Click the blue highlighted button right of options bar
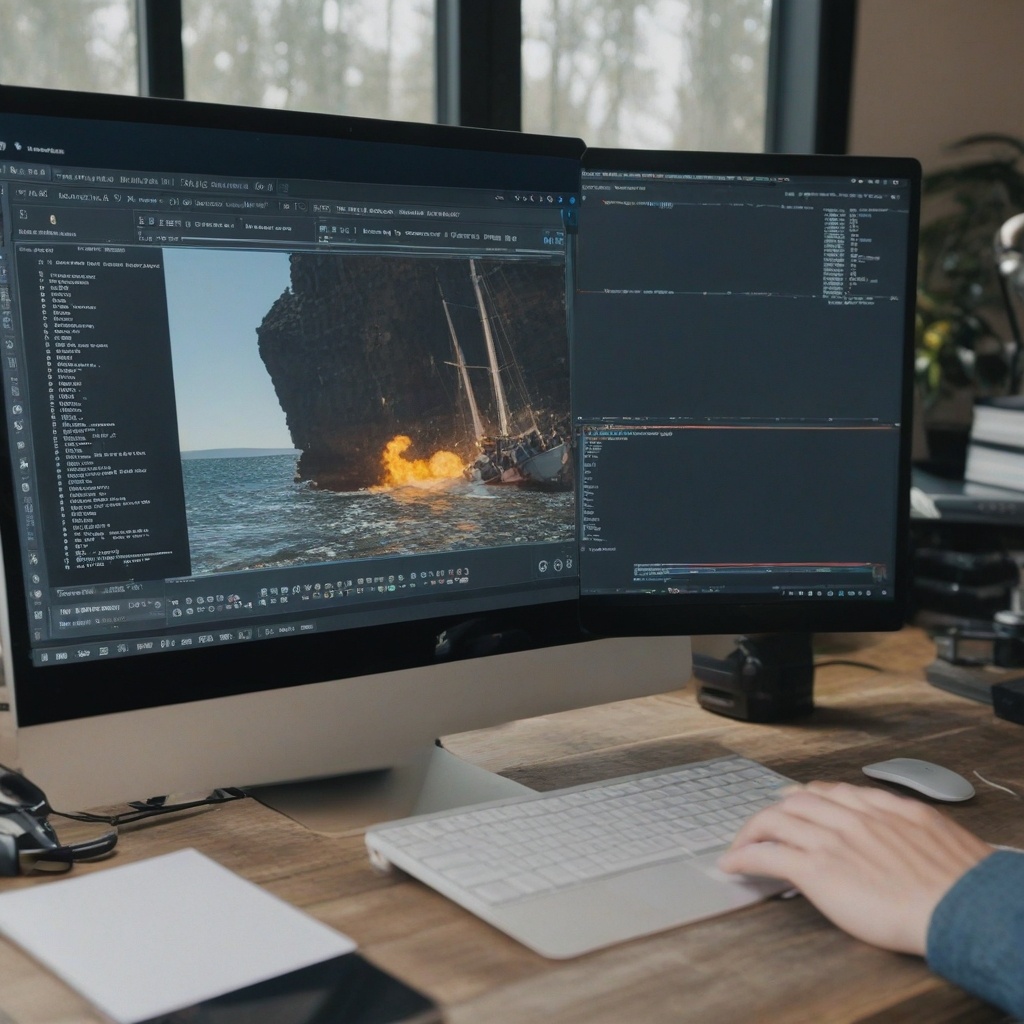 click(x=553, y=240)
